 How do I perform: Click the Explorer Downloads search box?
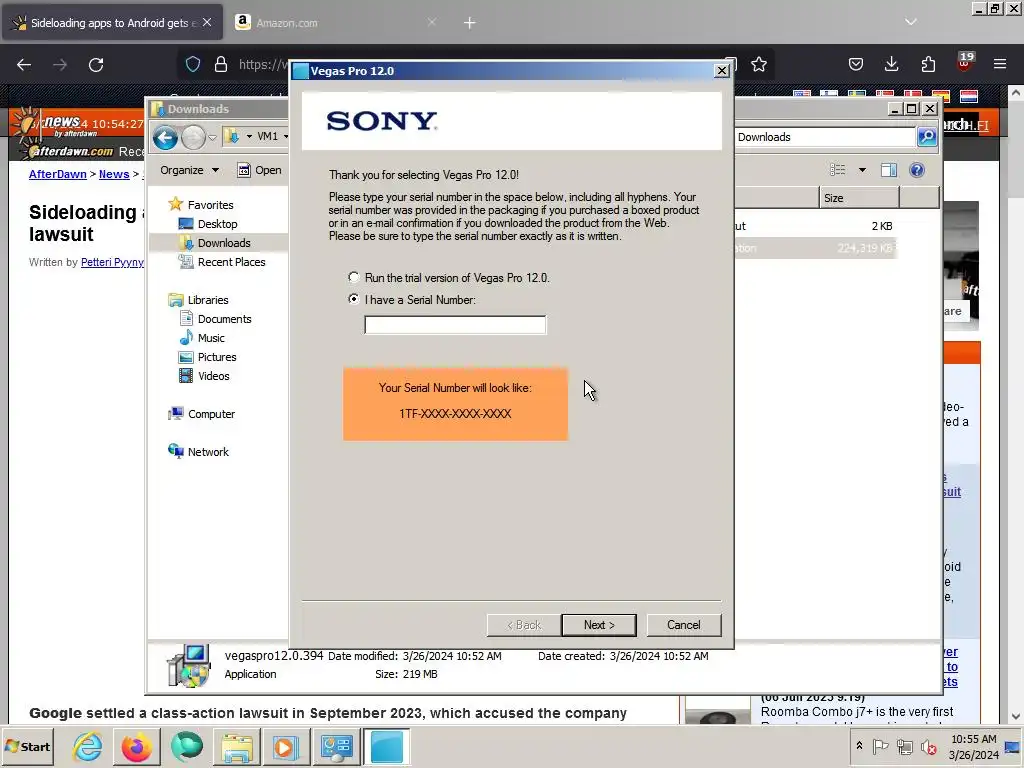click(825, 136)
